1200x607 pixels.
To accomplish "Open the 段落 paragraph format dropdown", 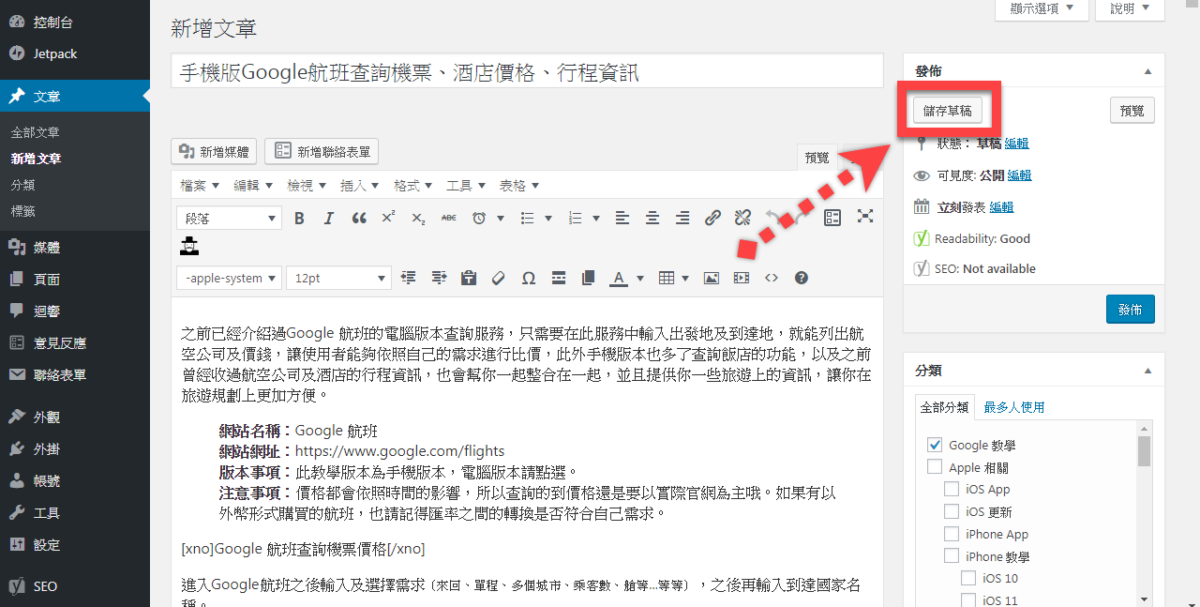I will 229,217.
